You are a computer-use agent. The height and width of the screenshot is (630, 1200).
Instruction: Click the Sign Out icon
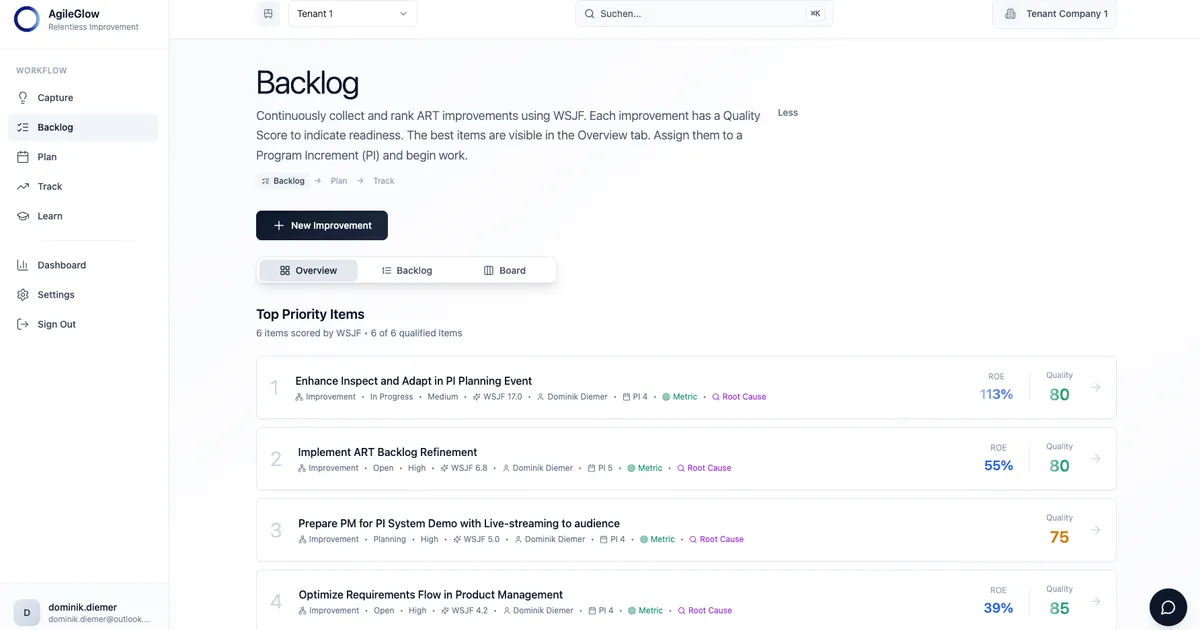click(23, 324)
